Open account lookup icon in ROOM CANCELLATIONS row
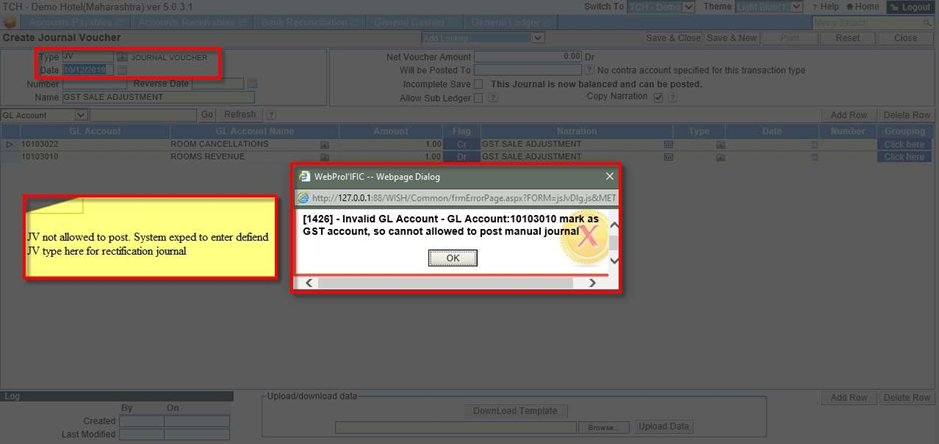939x444 pixels. 325,145
